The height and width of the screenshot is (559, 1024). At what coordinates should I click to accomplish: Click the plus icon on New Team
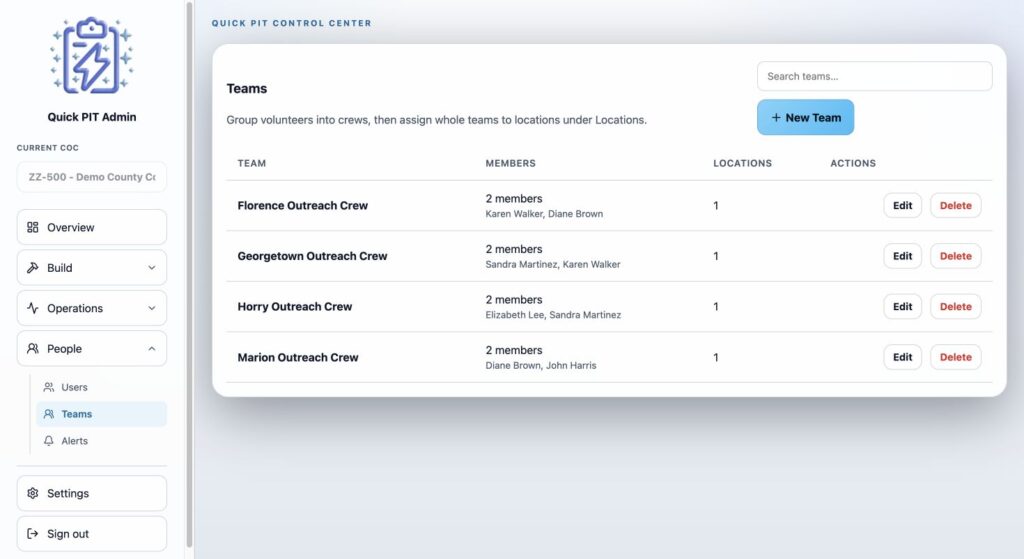click(776, 118)
